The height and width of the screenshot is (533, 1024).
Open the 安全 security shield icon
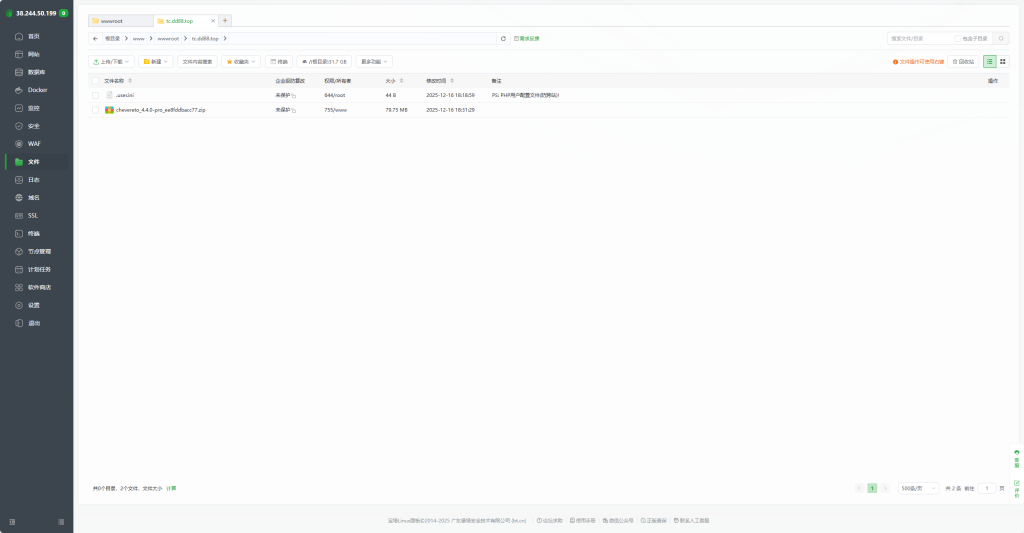click(19, 126)
